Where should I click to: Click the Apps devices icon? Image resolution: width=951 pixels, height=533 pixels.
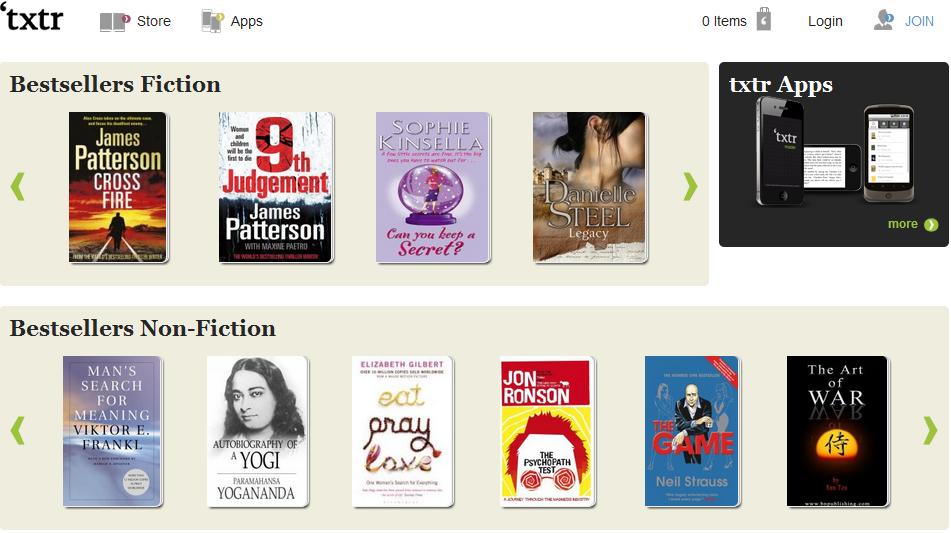tap(212, 21)
